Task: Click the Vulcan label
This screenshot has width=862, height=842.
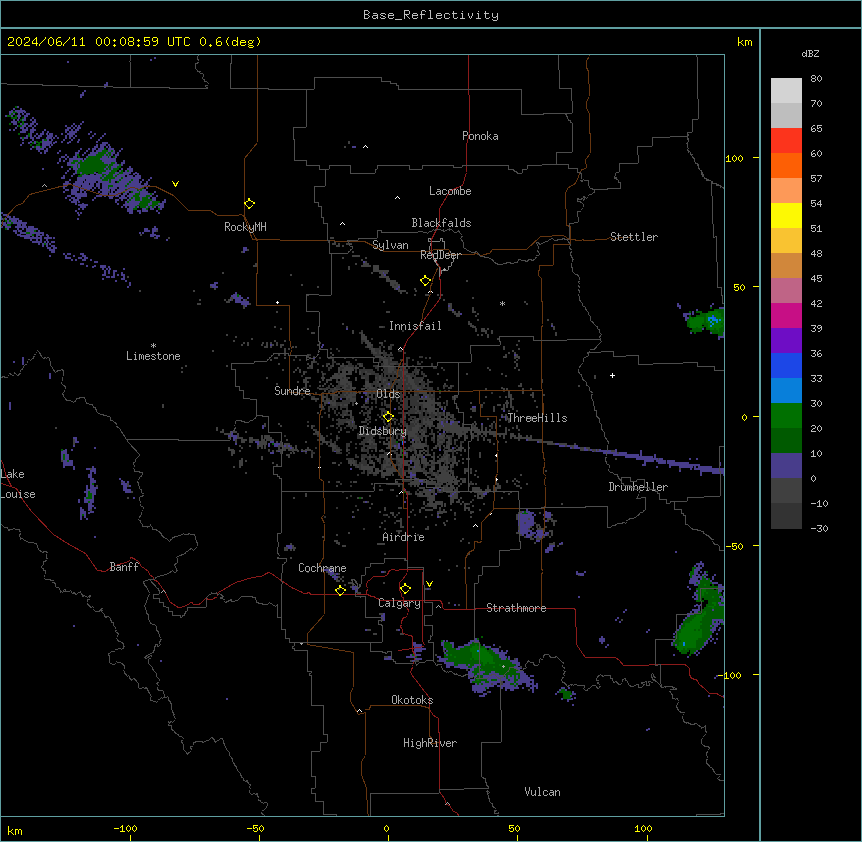Action: [542, 792]
